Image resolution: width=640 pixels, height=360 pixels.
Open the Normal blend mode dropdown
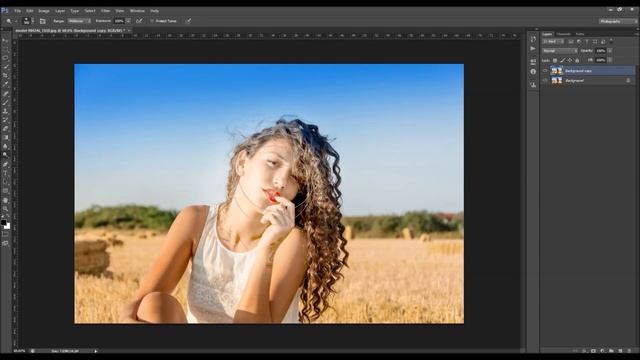point(560,51)
